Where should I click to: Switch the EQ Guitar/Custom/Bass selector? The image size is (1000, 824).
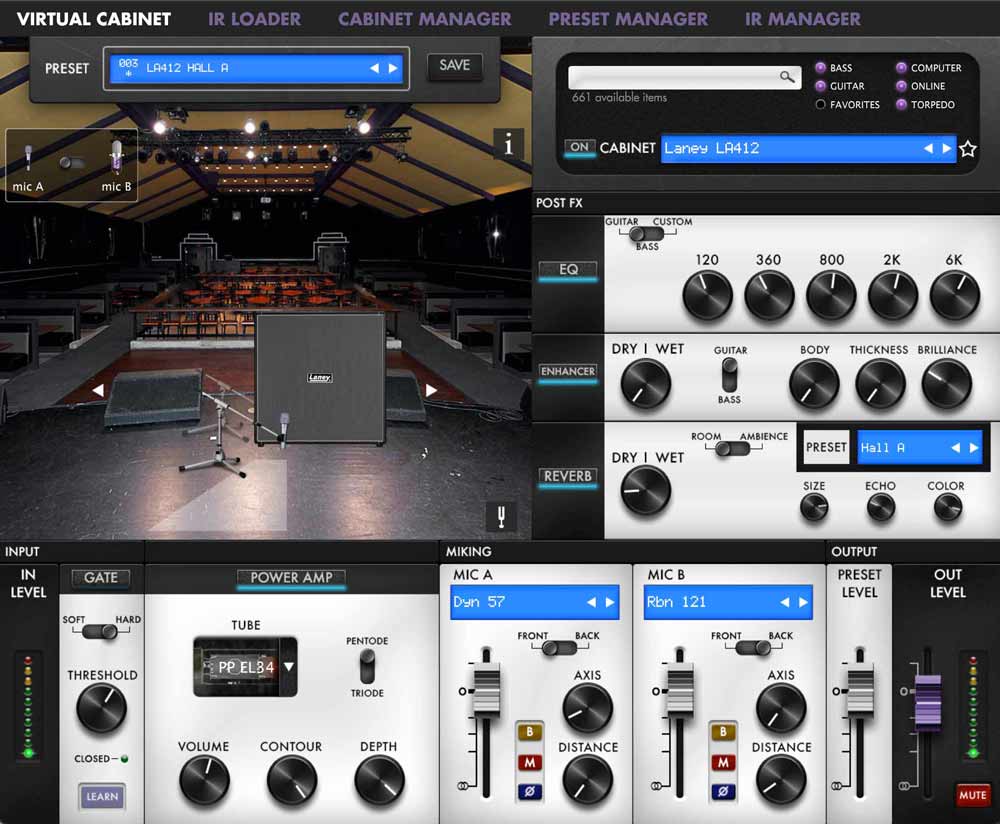pyautogui.click(x=646, y=234)
